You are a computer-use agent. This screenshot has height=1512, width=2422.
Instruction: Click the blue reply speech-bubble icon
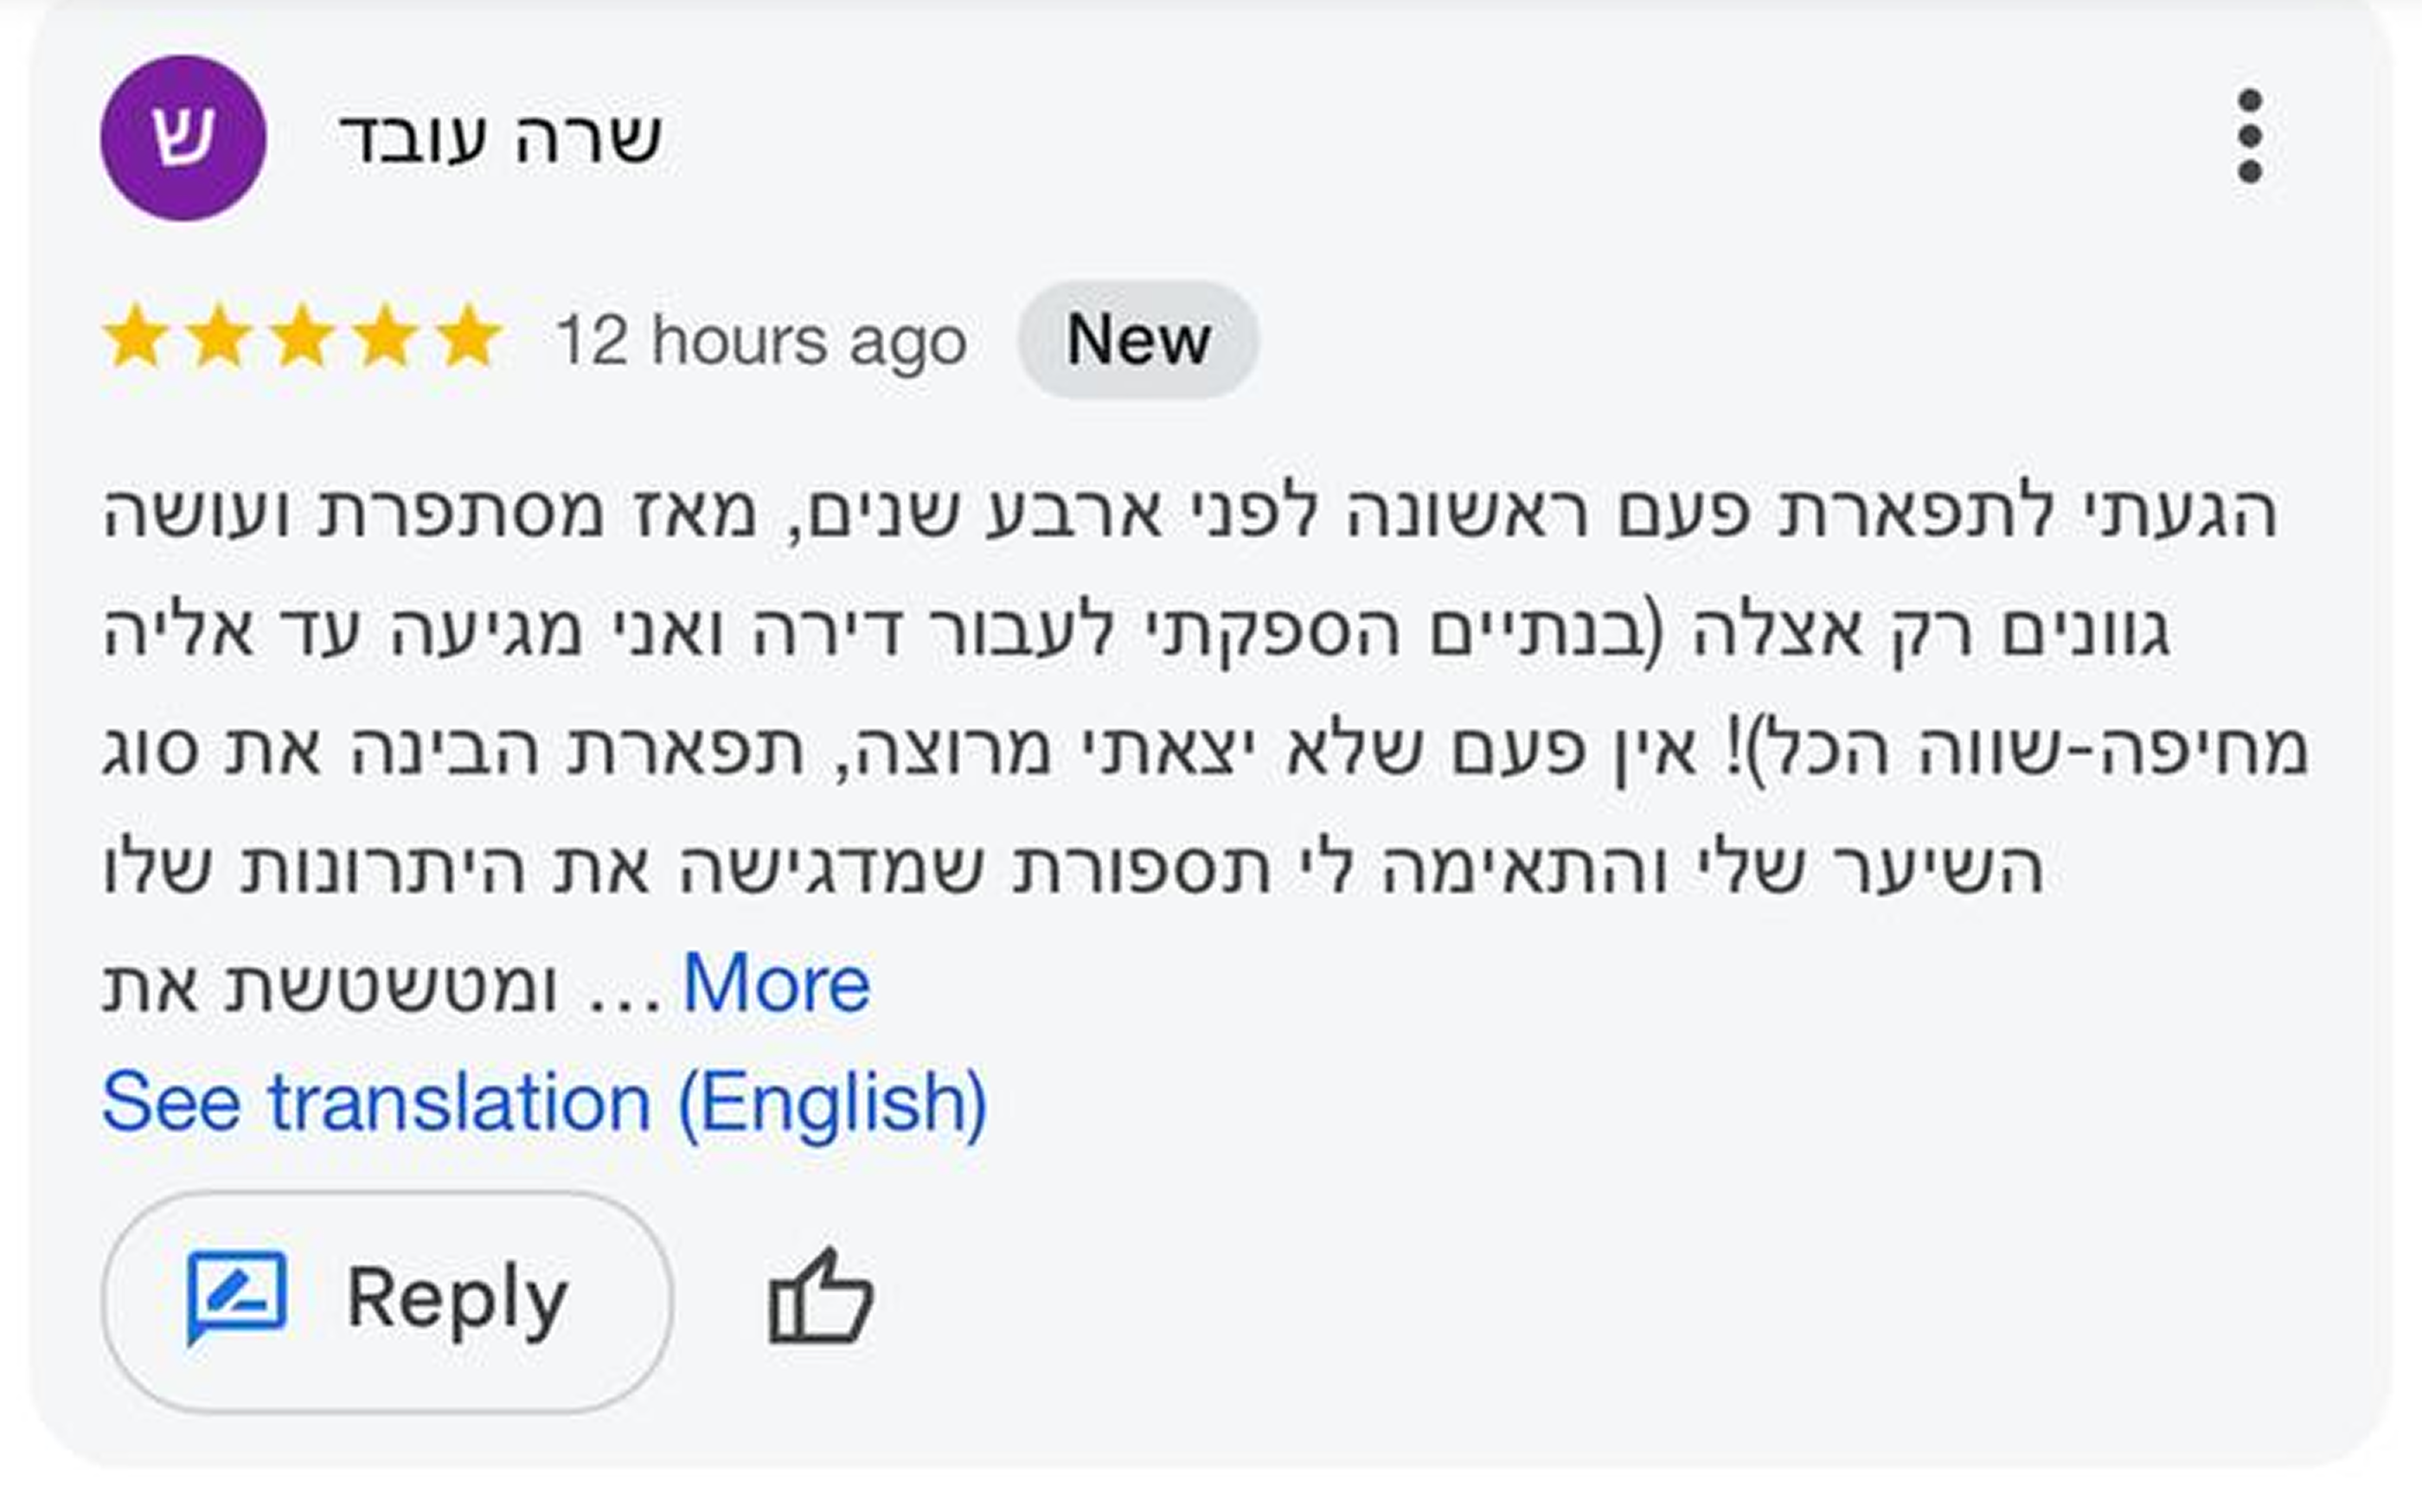(237, 1297)
